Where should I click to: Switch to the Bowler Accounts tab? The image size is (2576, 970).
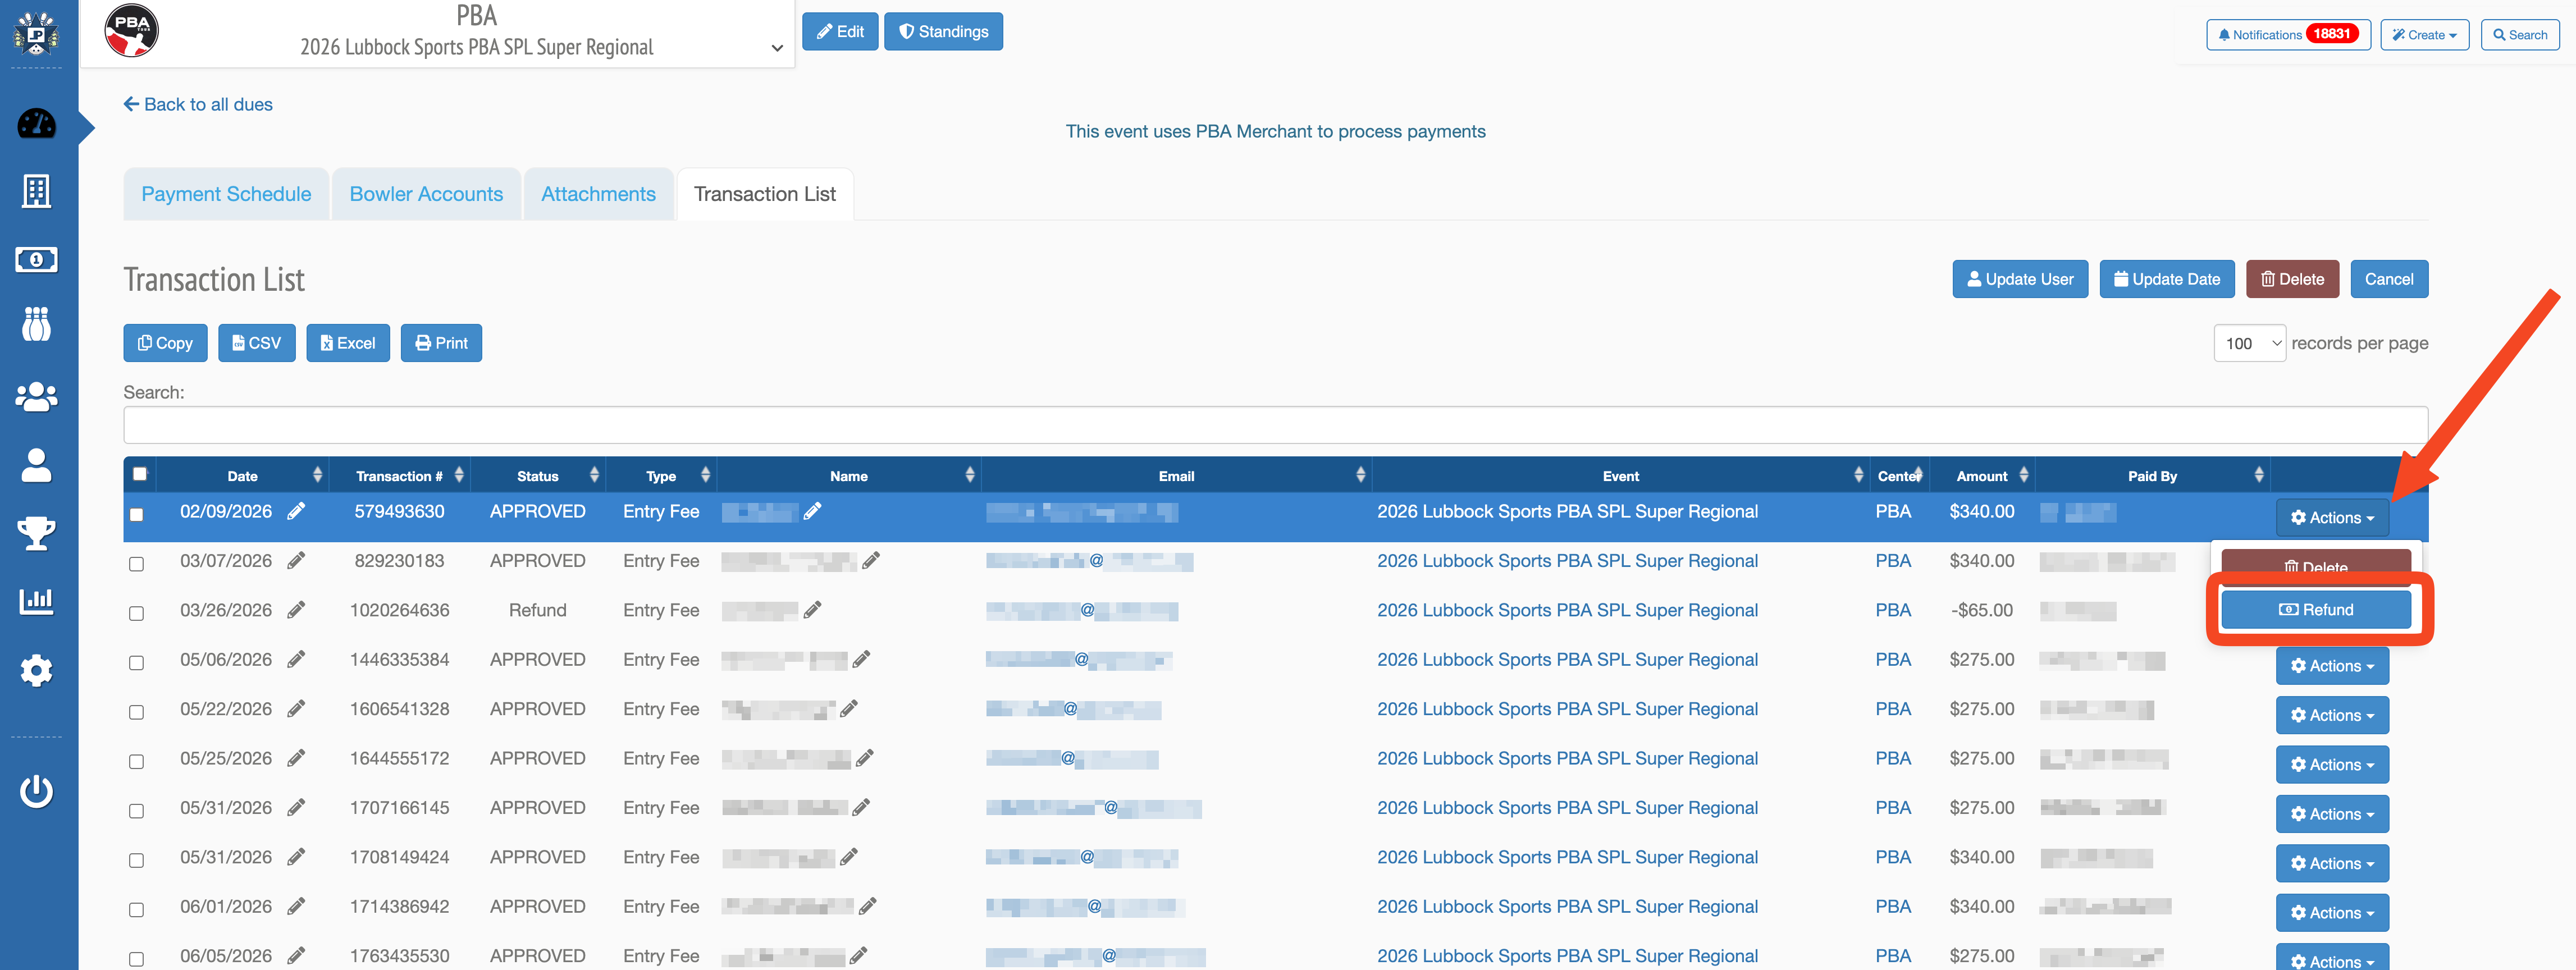coord(426,194)
